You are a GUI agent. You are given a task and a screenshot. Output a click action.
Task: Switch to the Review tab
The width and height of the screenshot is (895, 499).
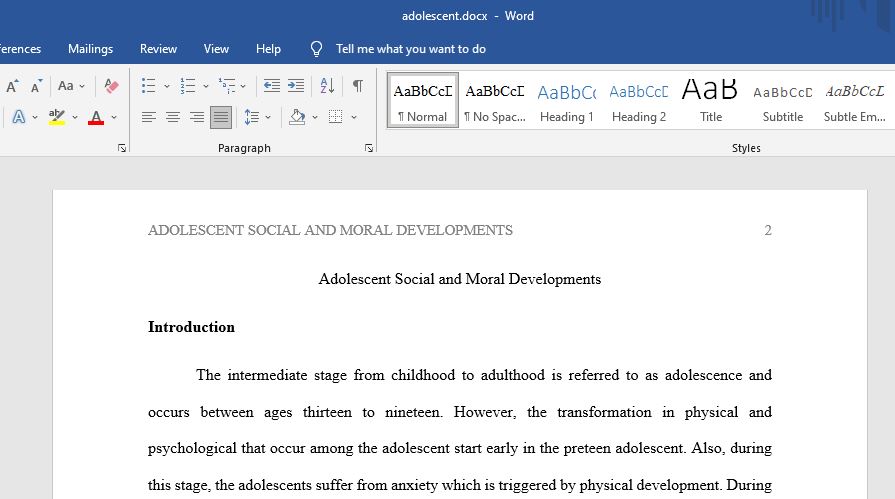click(158, 49)
